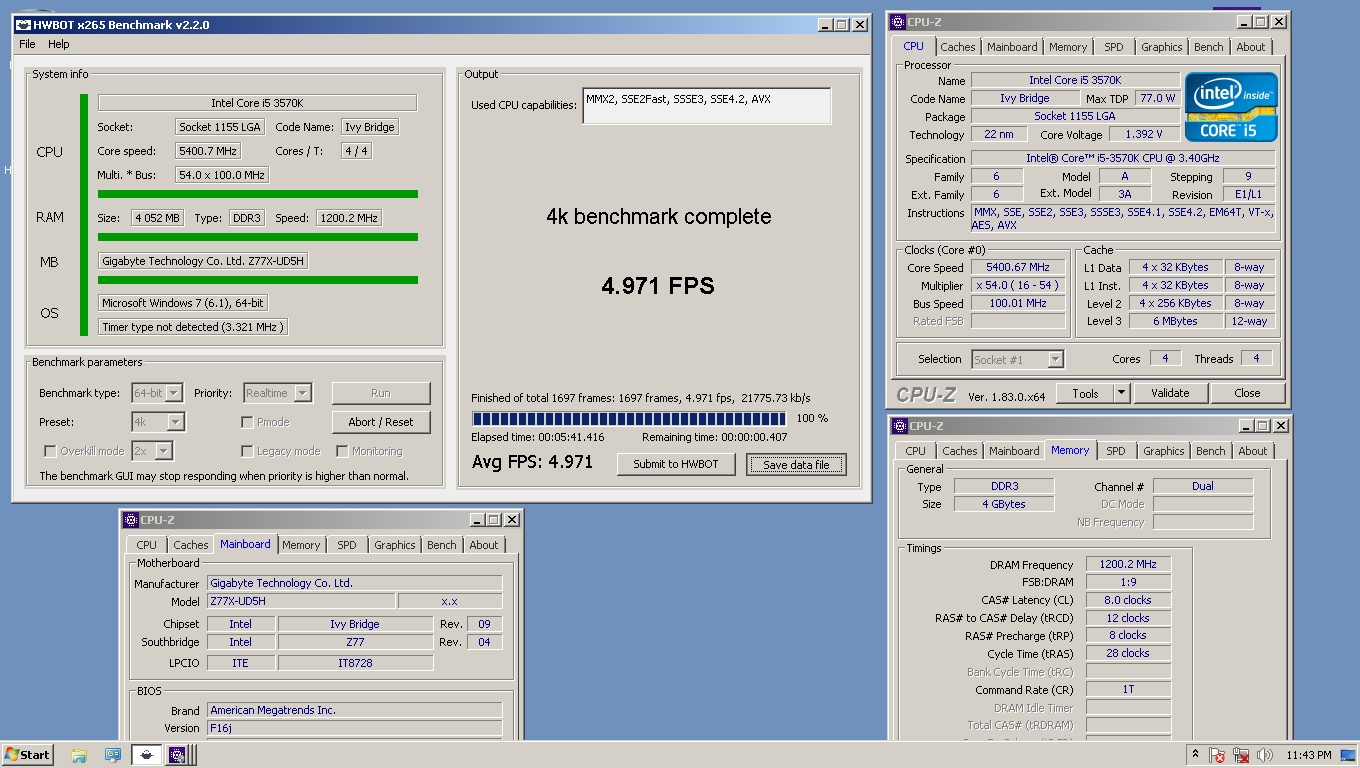The height and width of the screenshot is (768, 1360).
Task: Click the Abort / Reset button
Action: (381, 422)
